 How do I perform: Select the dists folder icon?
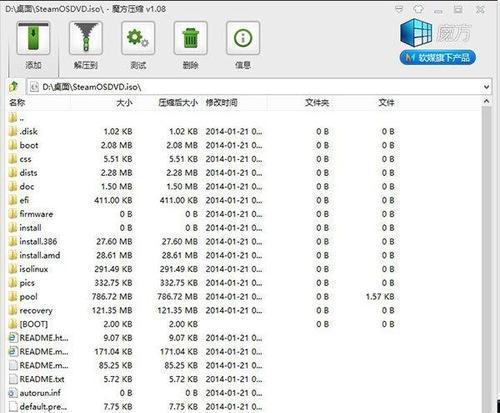[13, 173]
